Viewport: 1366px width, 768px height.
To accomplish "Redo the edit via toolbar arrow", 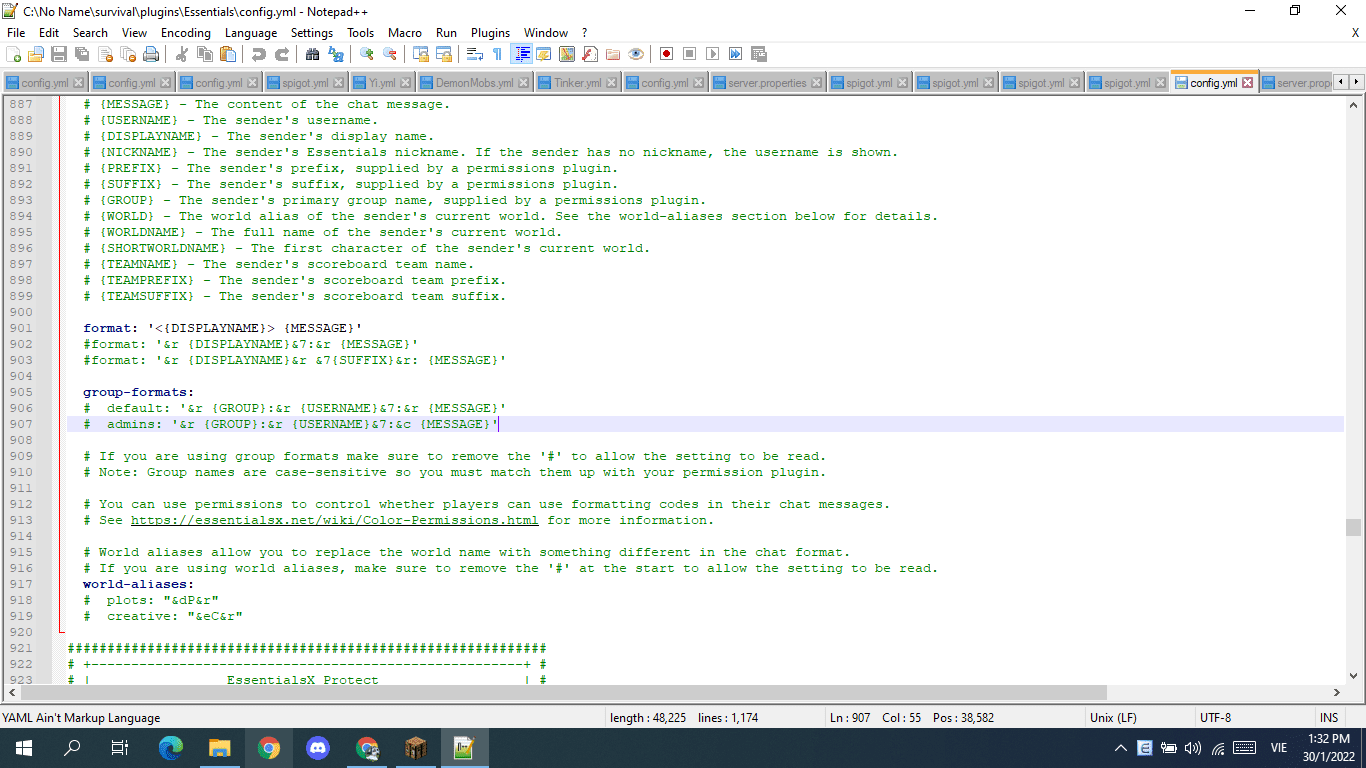I will pyautogui.click(x=282, y=54).
